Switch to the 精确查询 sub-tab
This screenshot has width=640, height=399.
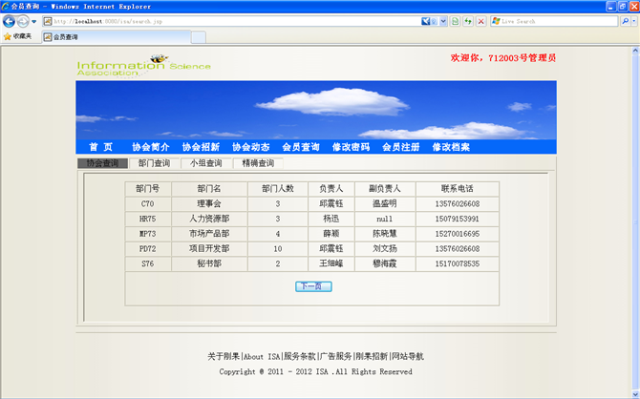(x=258, y=163)
